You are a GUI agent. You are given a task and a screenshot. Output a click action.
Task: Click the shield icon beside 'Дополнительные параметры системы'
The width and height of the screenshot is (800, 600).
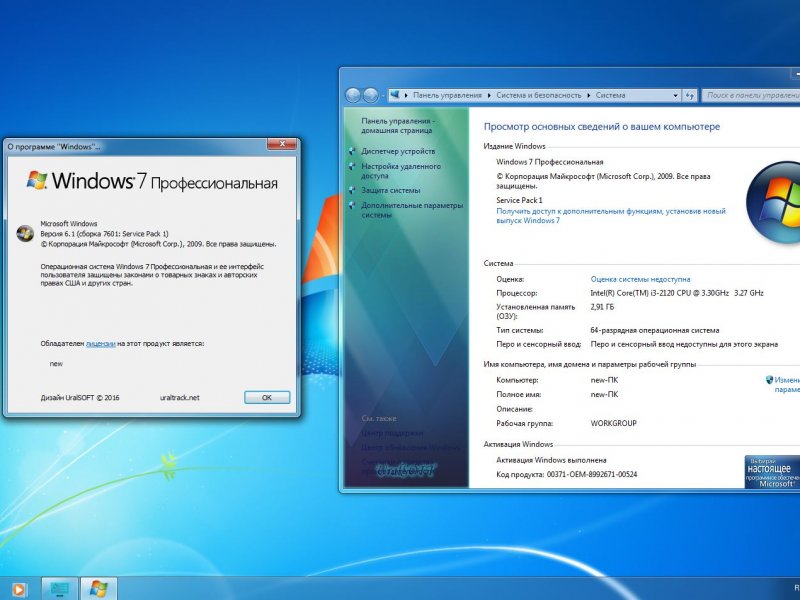tap(352, 206)
